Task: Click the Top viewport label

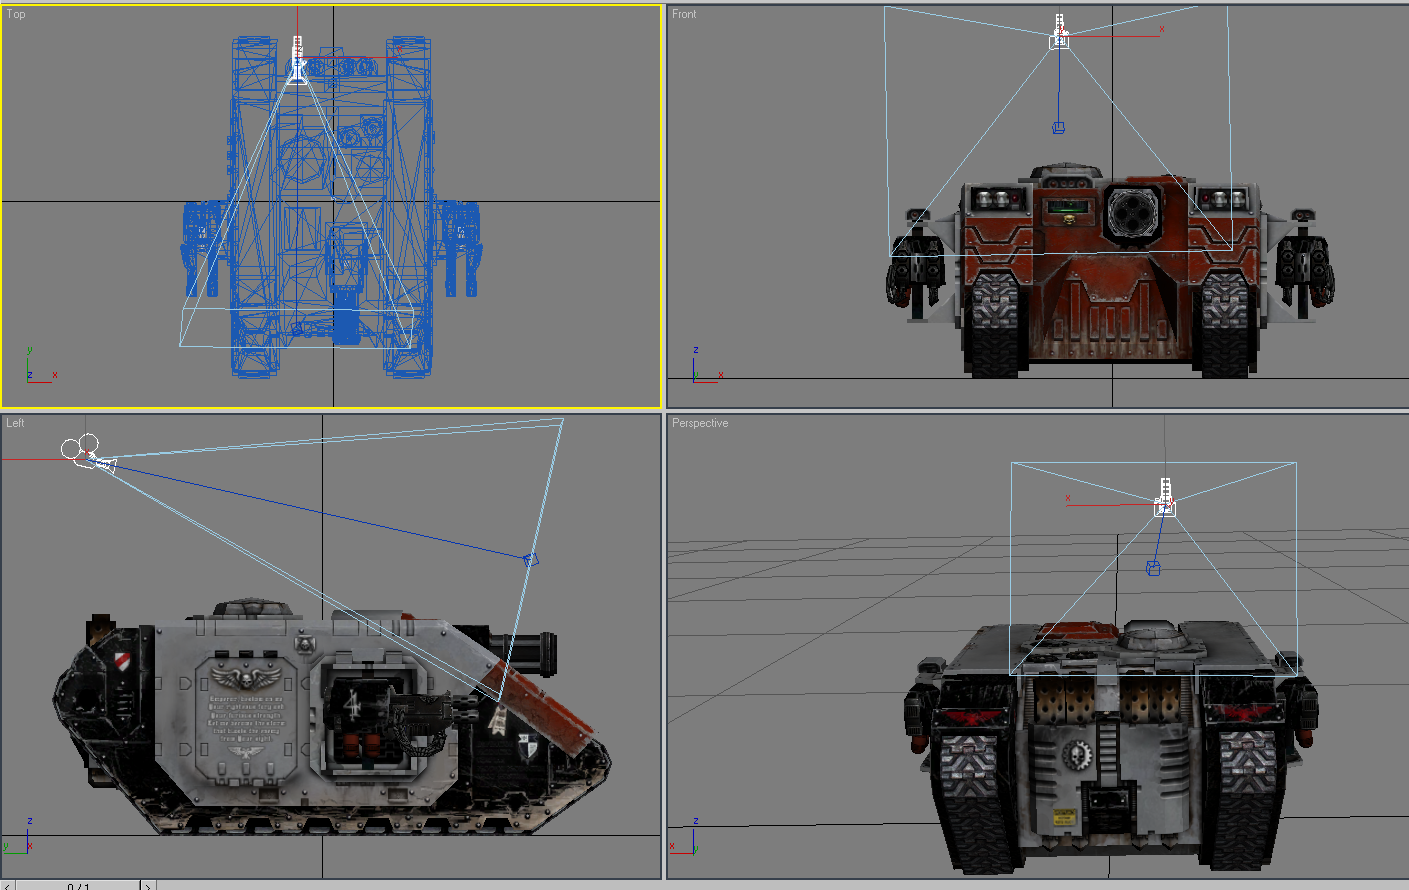Action: [16, 14]
